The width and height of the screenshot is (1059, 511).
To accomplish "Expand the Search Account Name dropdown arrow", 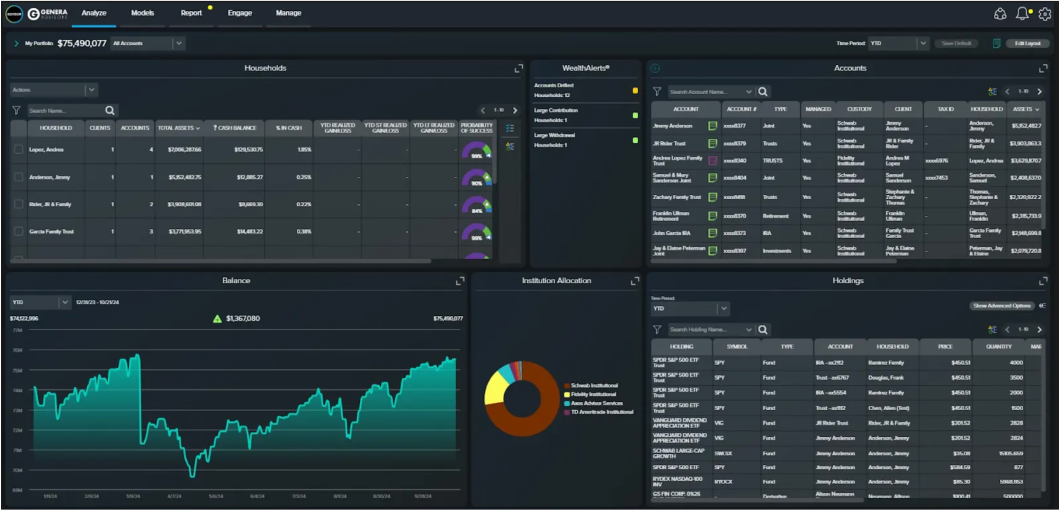I will 748,92.
